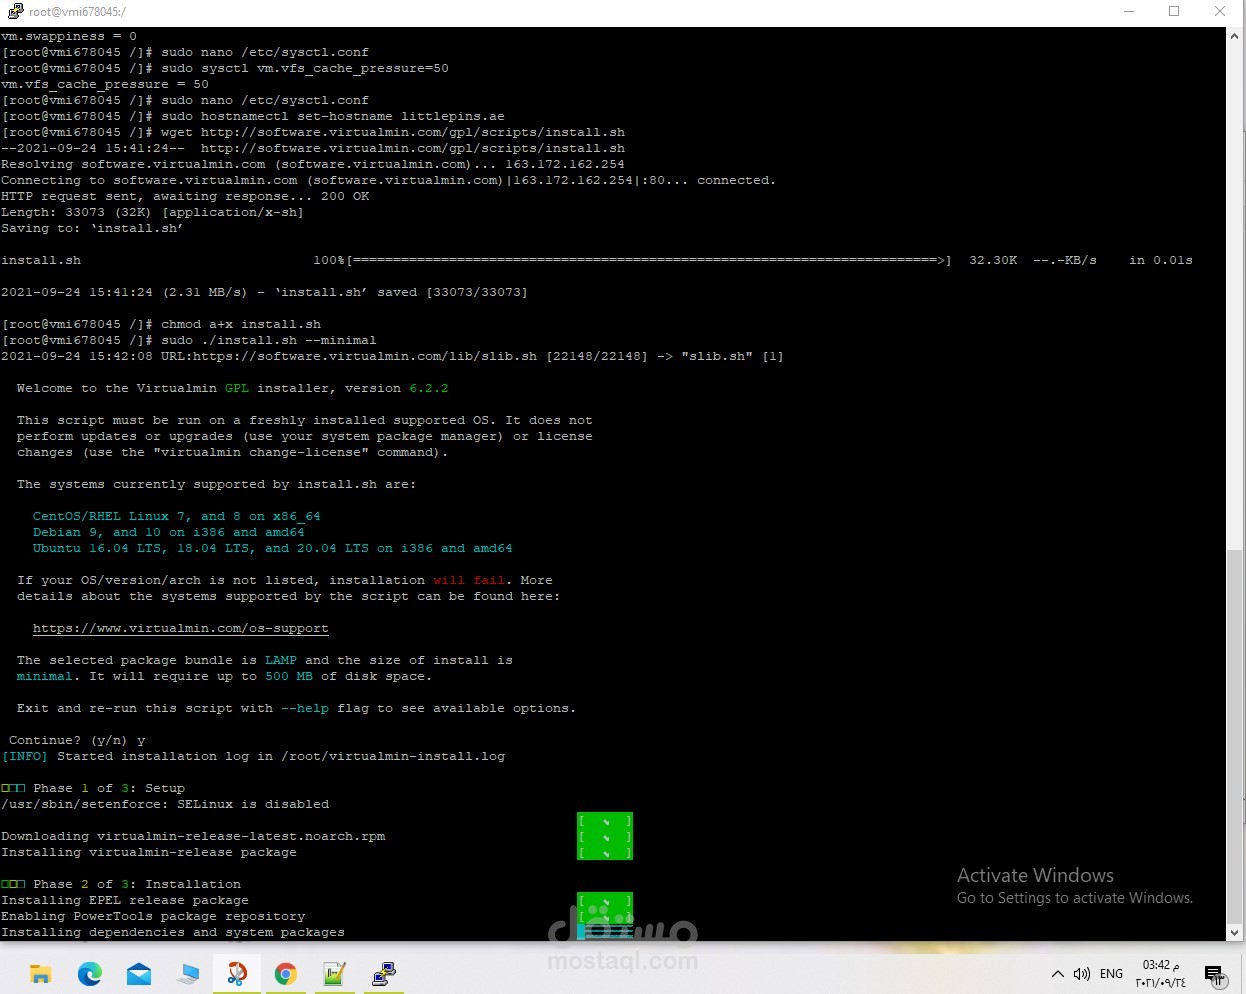The width and height of the screenshot is (1246, 994).
Task: Click the '[INFO] Started installation log' line
Action: pyautogui.click(x=253, y=756)
